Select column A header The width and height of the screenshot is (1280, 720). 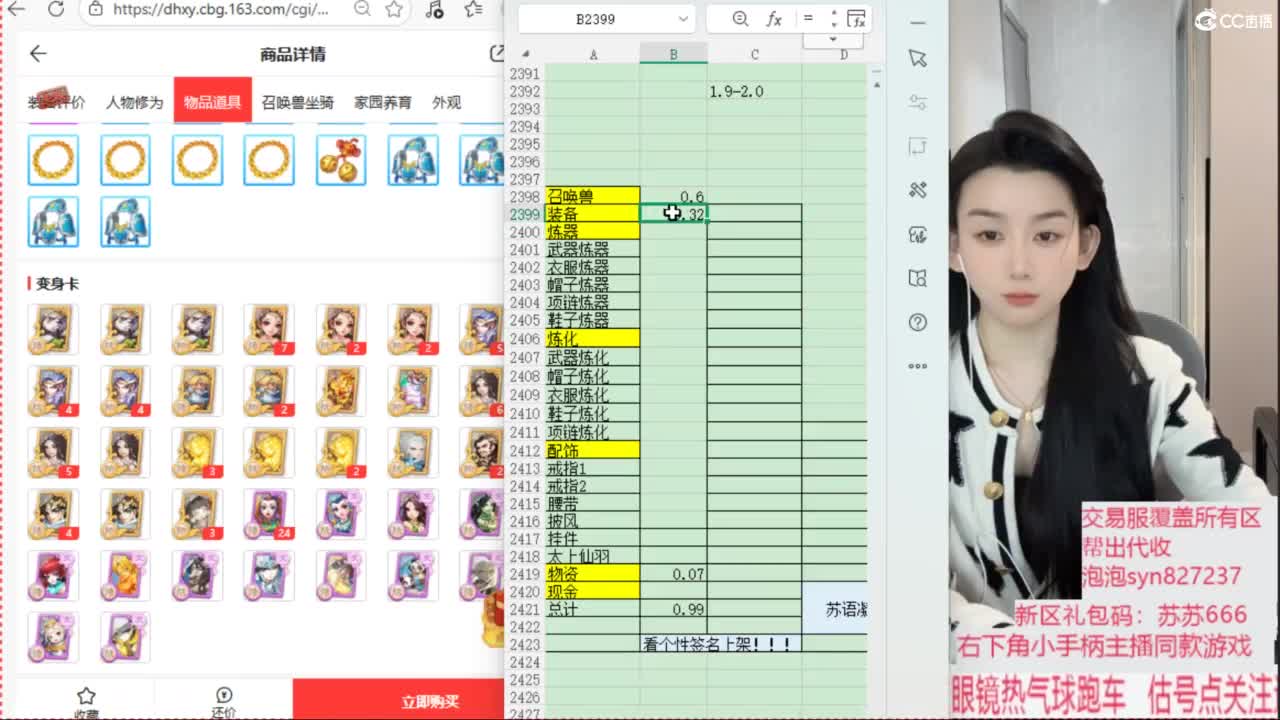tap(593, 54)
